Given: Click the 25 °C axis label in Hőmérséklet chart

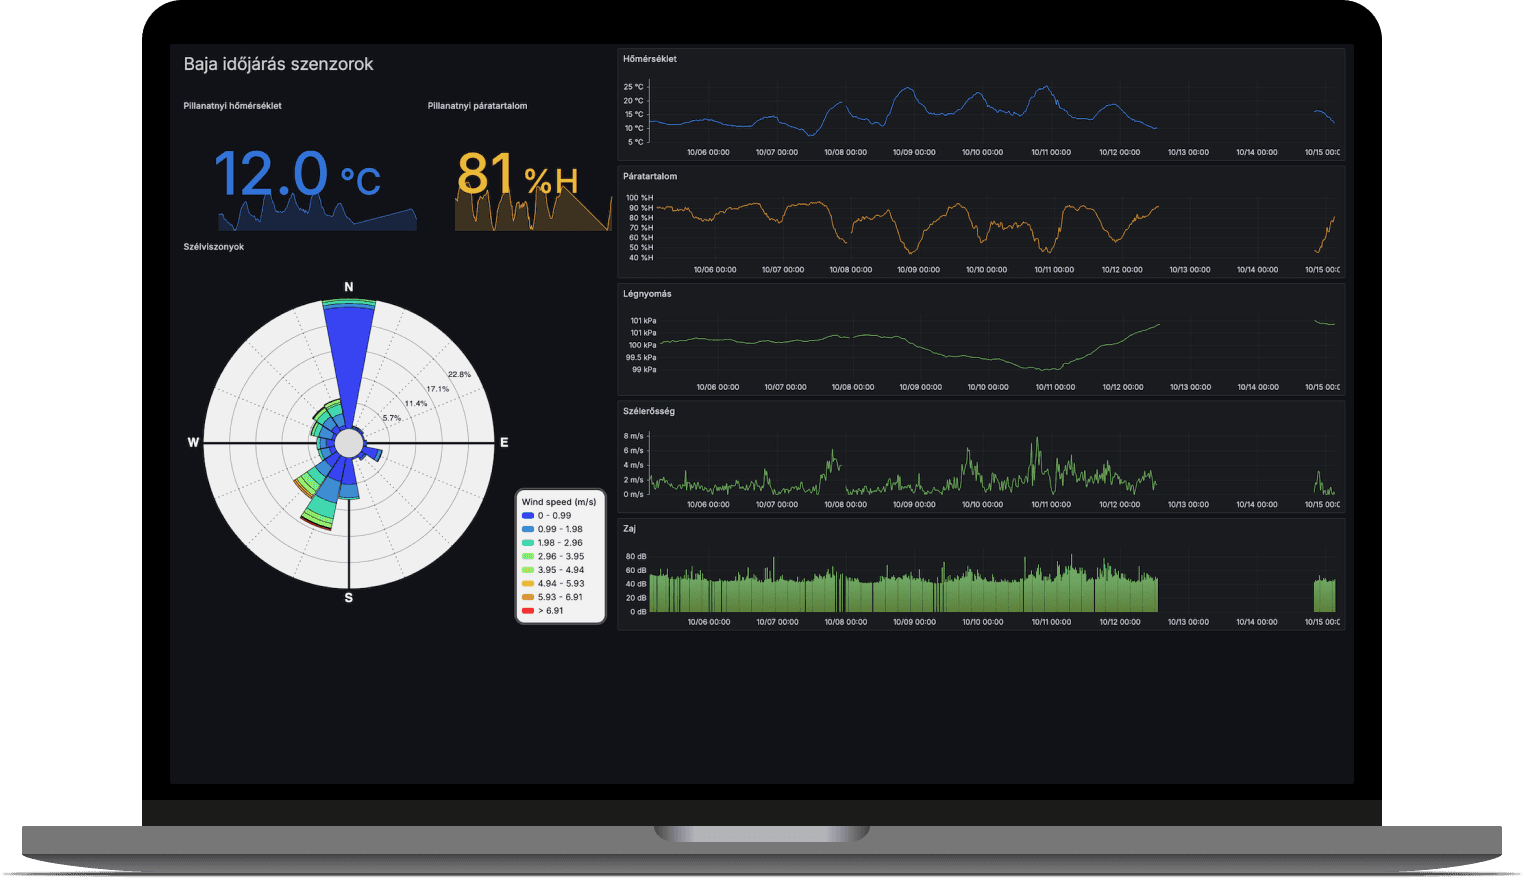Looking at the screenshot, I should tap(634, 87).
